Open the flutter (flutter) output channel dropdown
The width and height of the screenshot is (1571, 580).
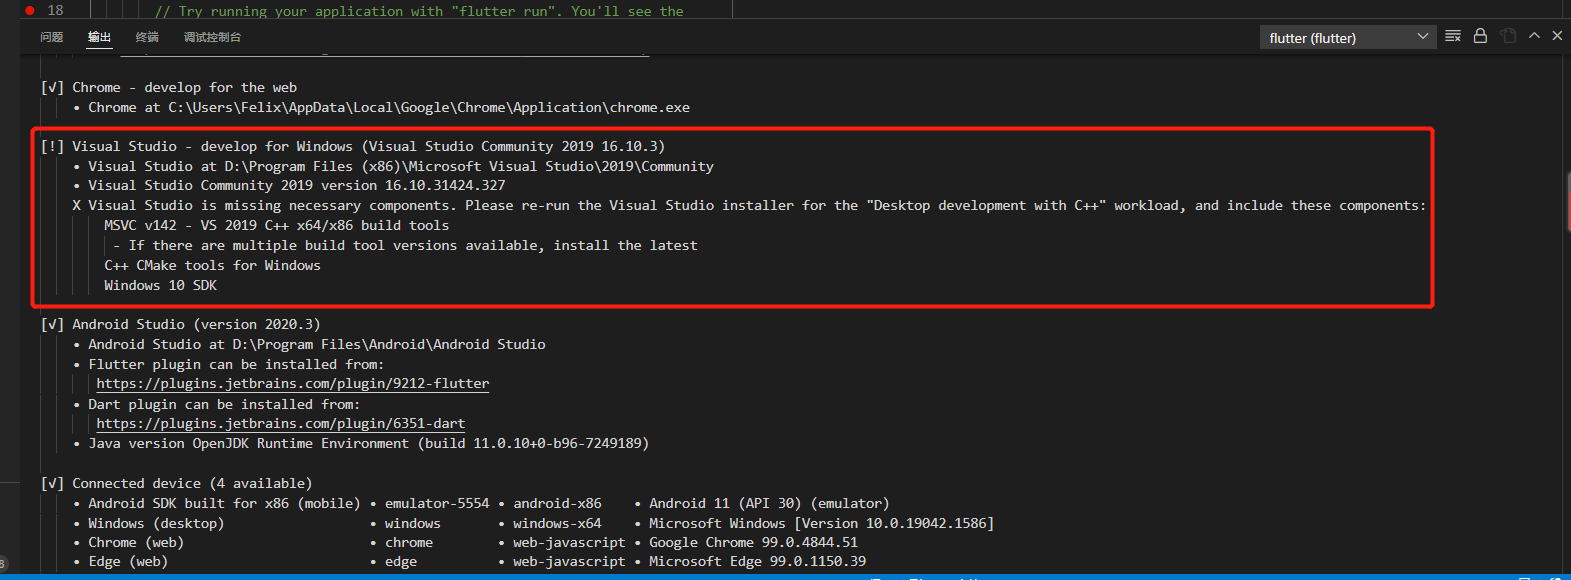pos(1348,38)
